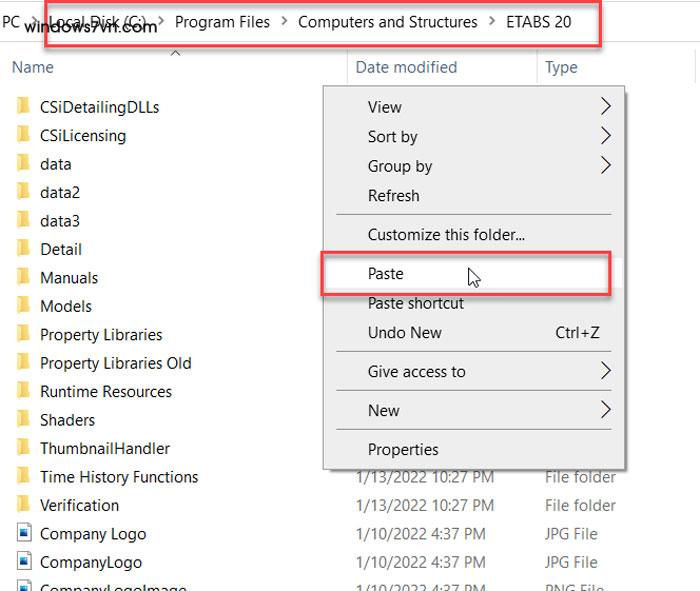Select Refresh in the context menu
700x591 pixels.
tap(393, 196)
